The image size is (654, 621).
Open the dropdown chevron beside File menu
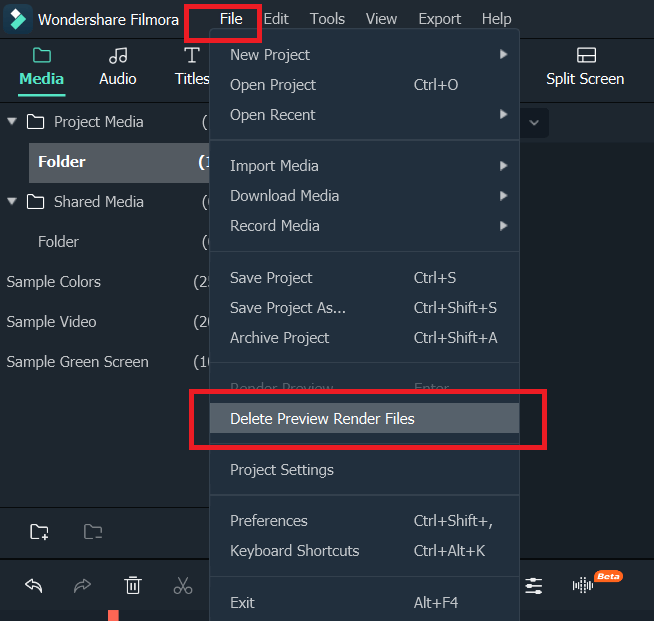point(534,123)
